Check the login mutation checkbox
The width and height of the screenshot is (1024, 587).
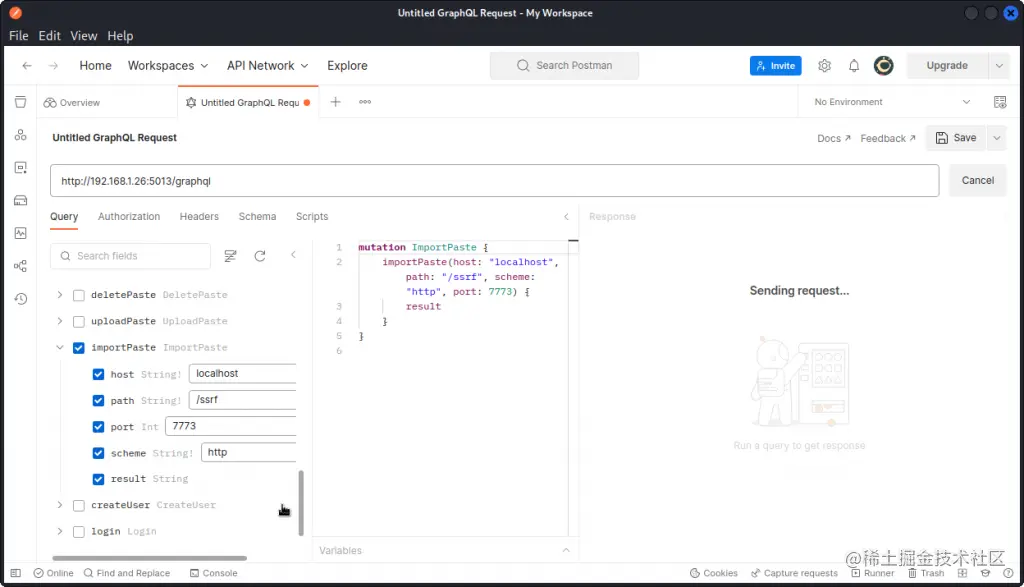tap(78, 531)
